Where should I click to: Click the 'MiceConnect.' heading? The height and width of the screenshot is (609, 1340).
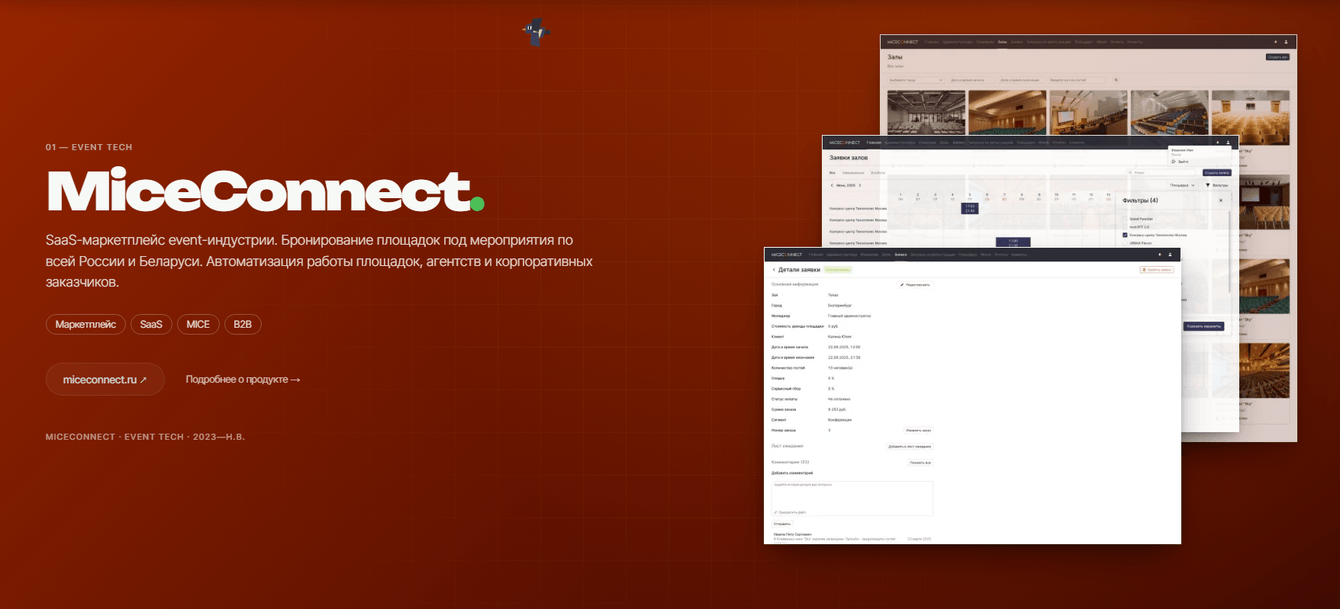(x=266, y=192)
